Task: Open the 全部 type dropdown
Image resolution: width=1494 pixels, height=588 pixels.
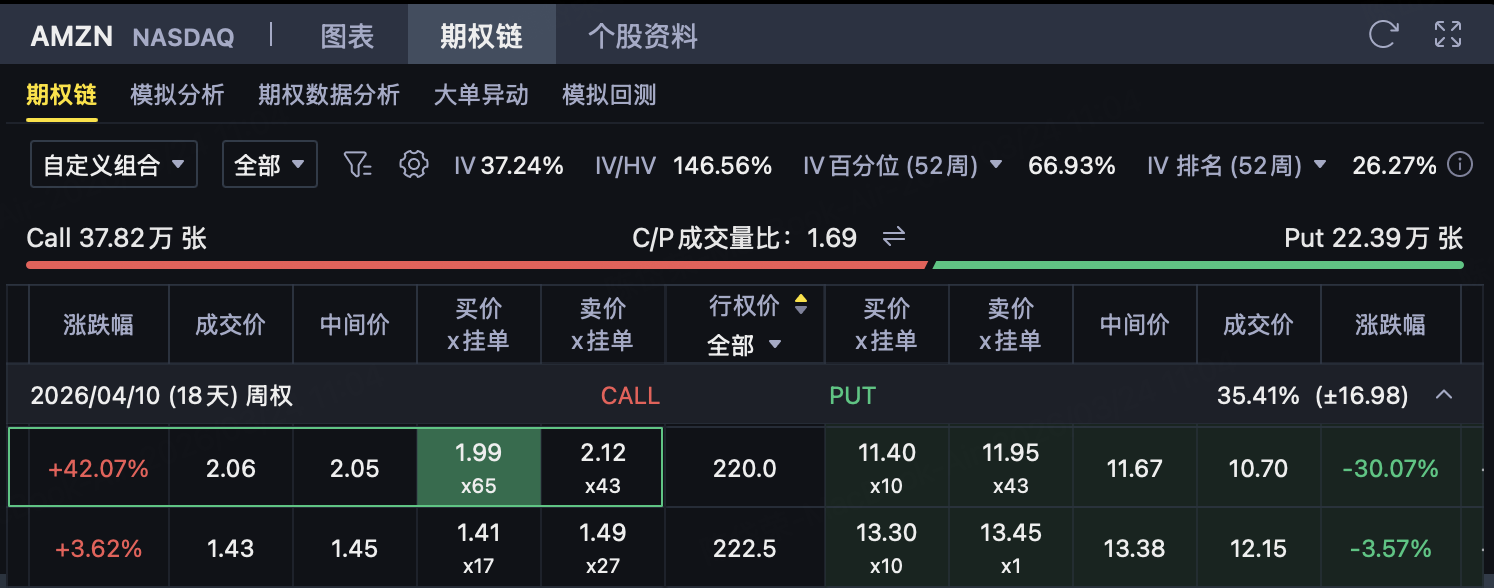Action: [x=269, y=165]
